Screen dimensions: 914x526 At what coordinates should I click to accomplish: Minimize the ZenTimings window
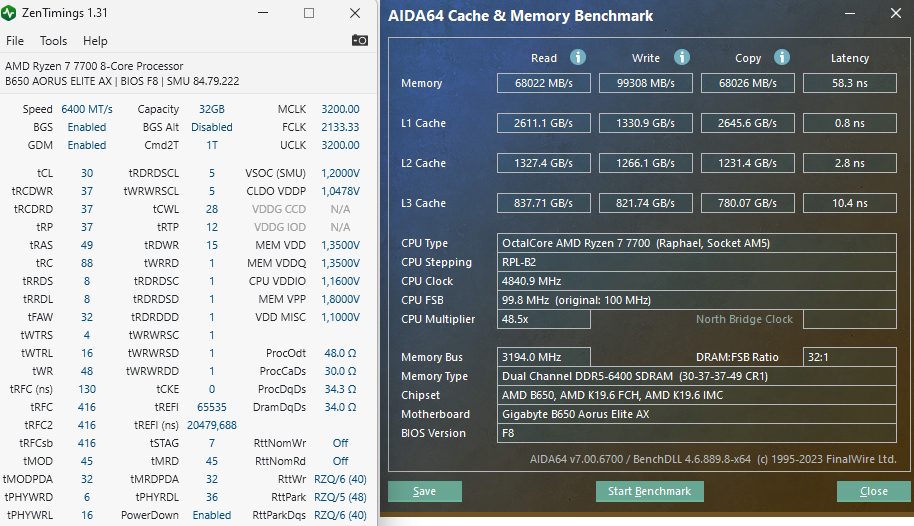(263, 13)
